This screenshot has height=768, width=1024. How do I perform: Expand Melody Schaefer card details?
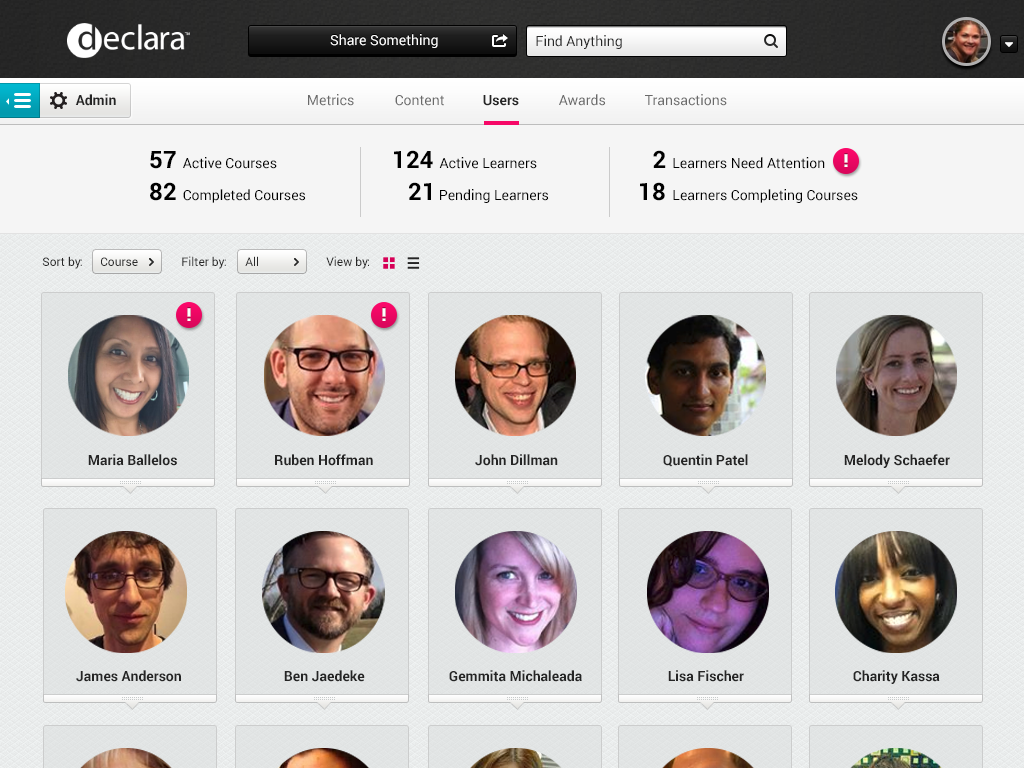click(897, 485)
